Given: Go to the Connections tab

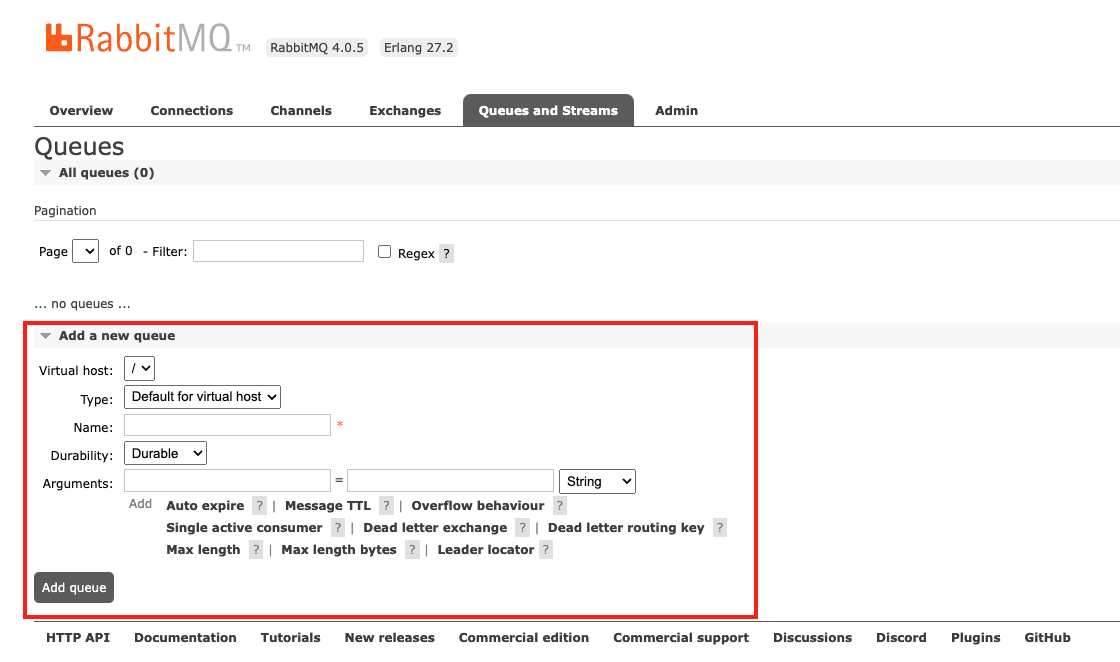Looking at the screenshot, I should (x=191, y=111).
